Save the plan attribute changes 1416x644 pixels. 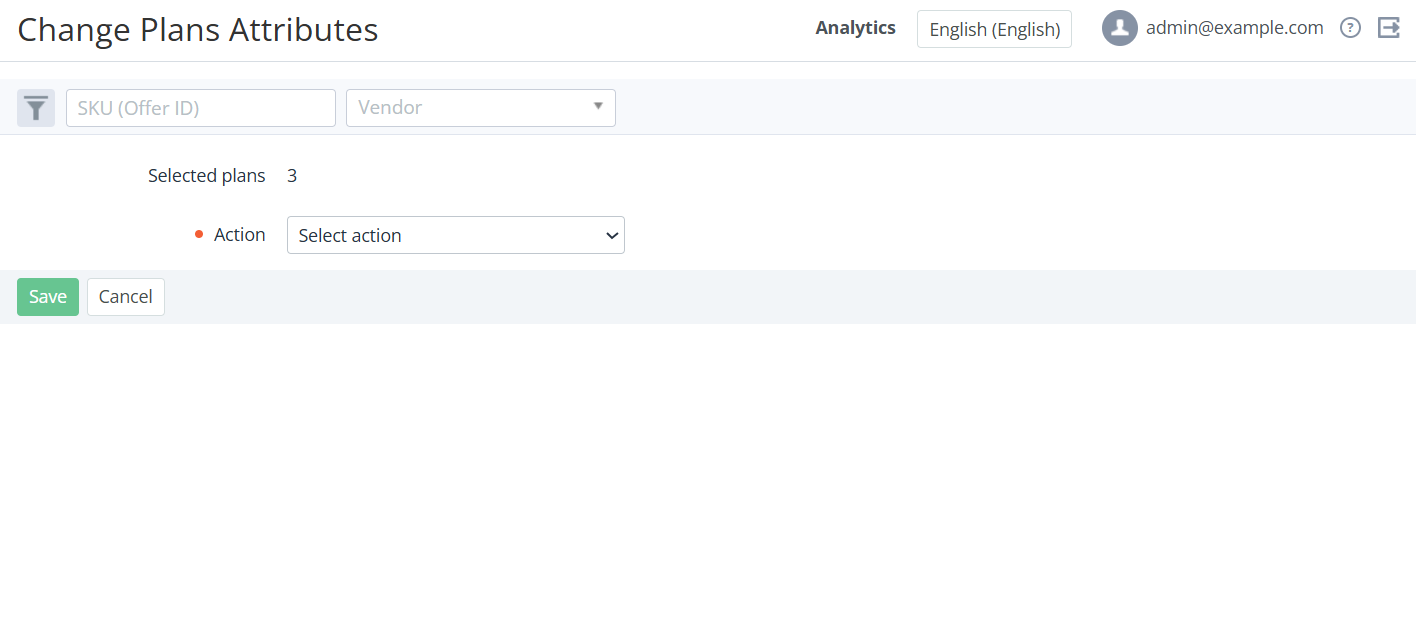48,297
